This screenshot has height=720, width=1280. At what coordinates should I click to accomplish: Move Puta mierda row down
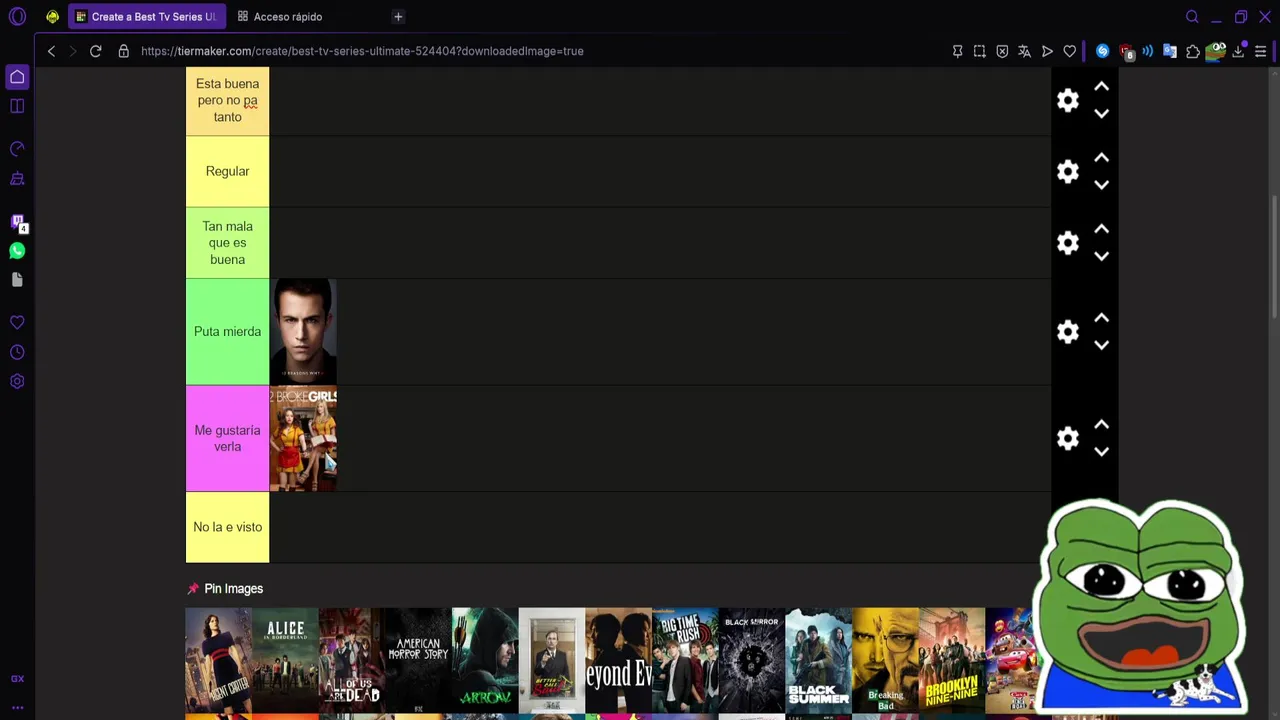tap(1101, 345)
